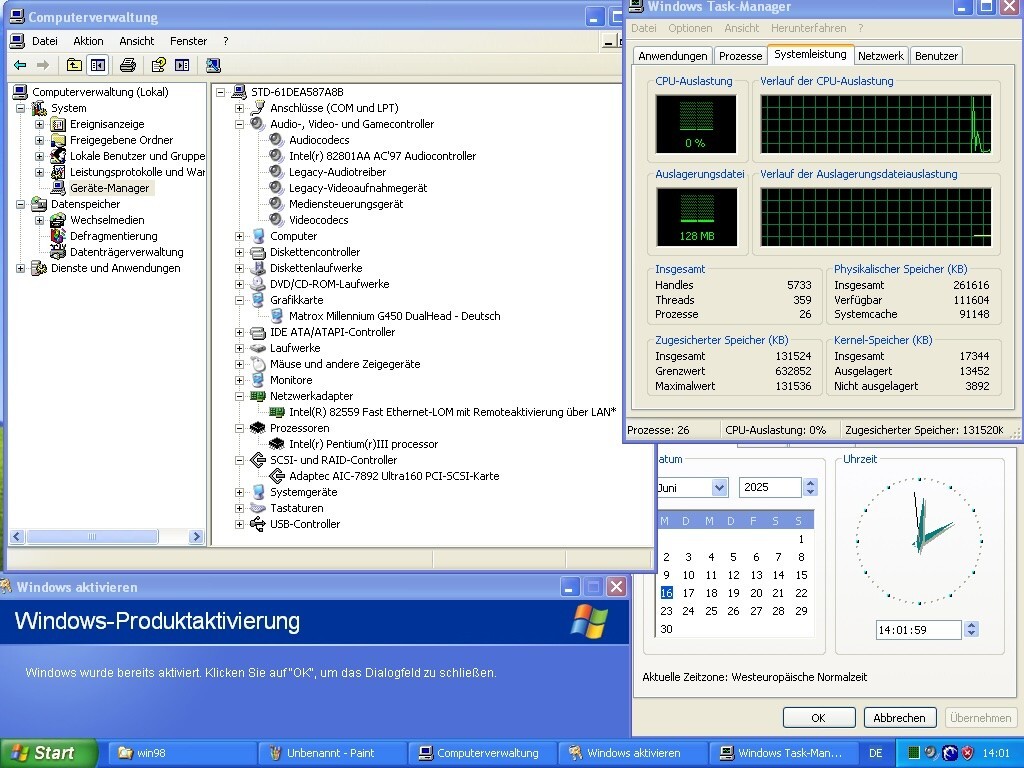The image size is (1024, 768).
Task: Select Freigegebene Ordner in the System tree
Action: coord(121,140)
